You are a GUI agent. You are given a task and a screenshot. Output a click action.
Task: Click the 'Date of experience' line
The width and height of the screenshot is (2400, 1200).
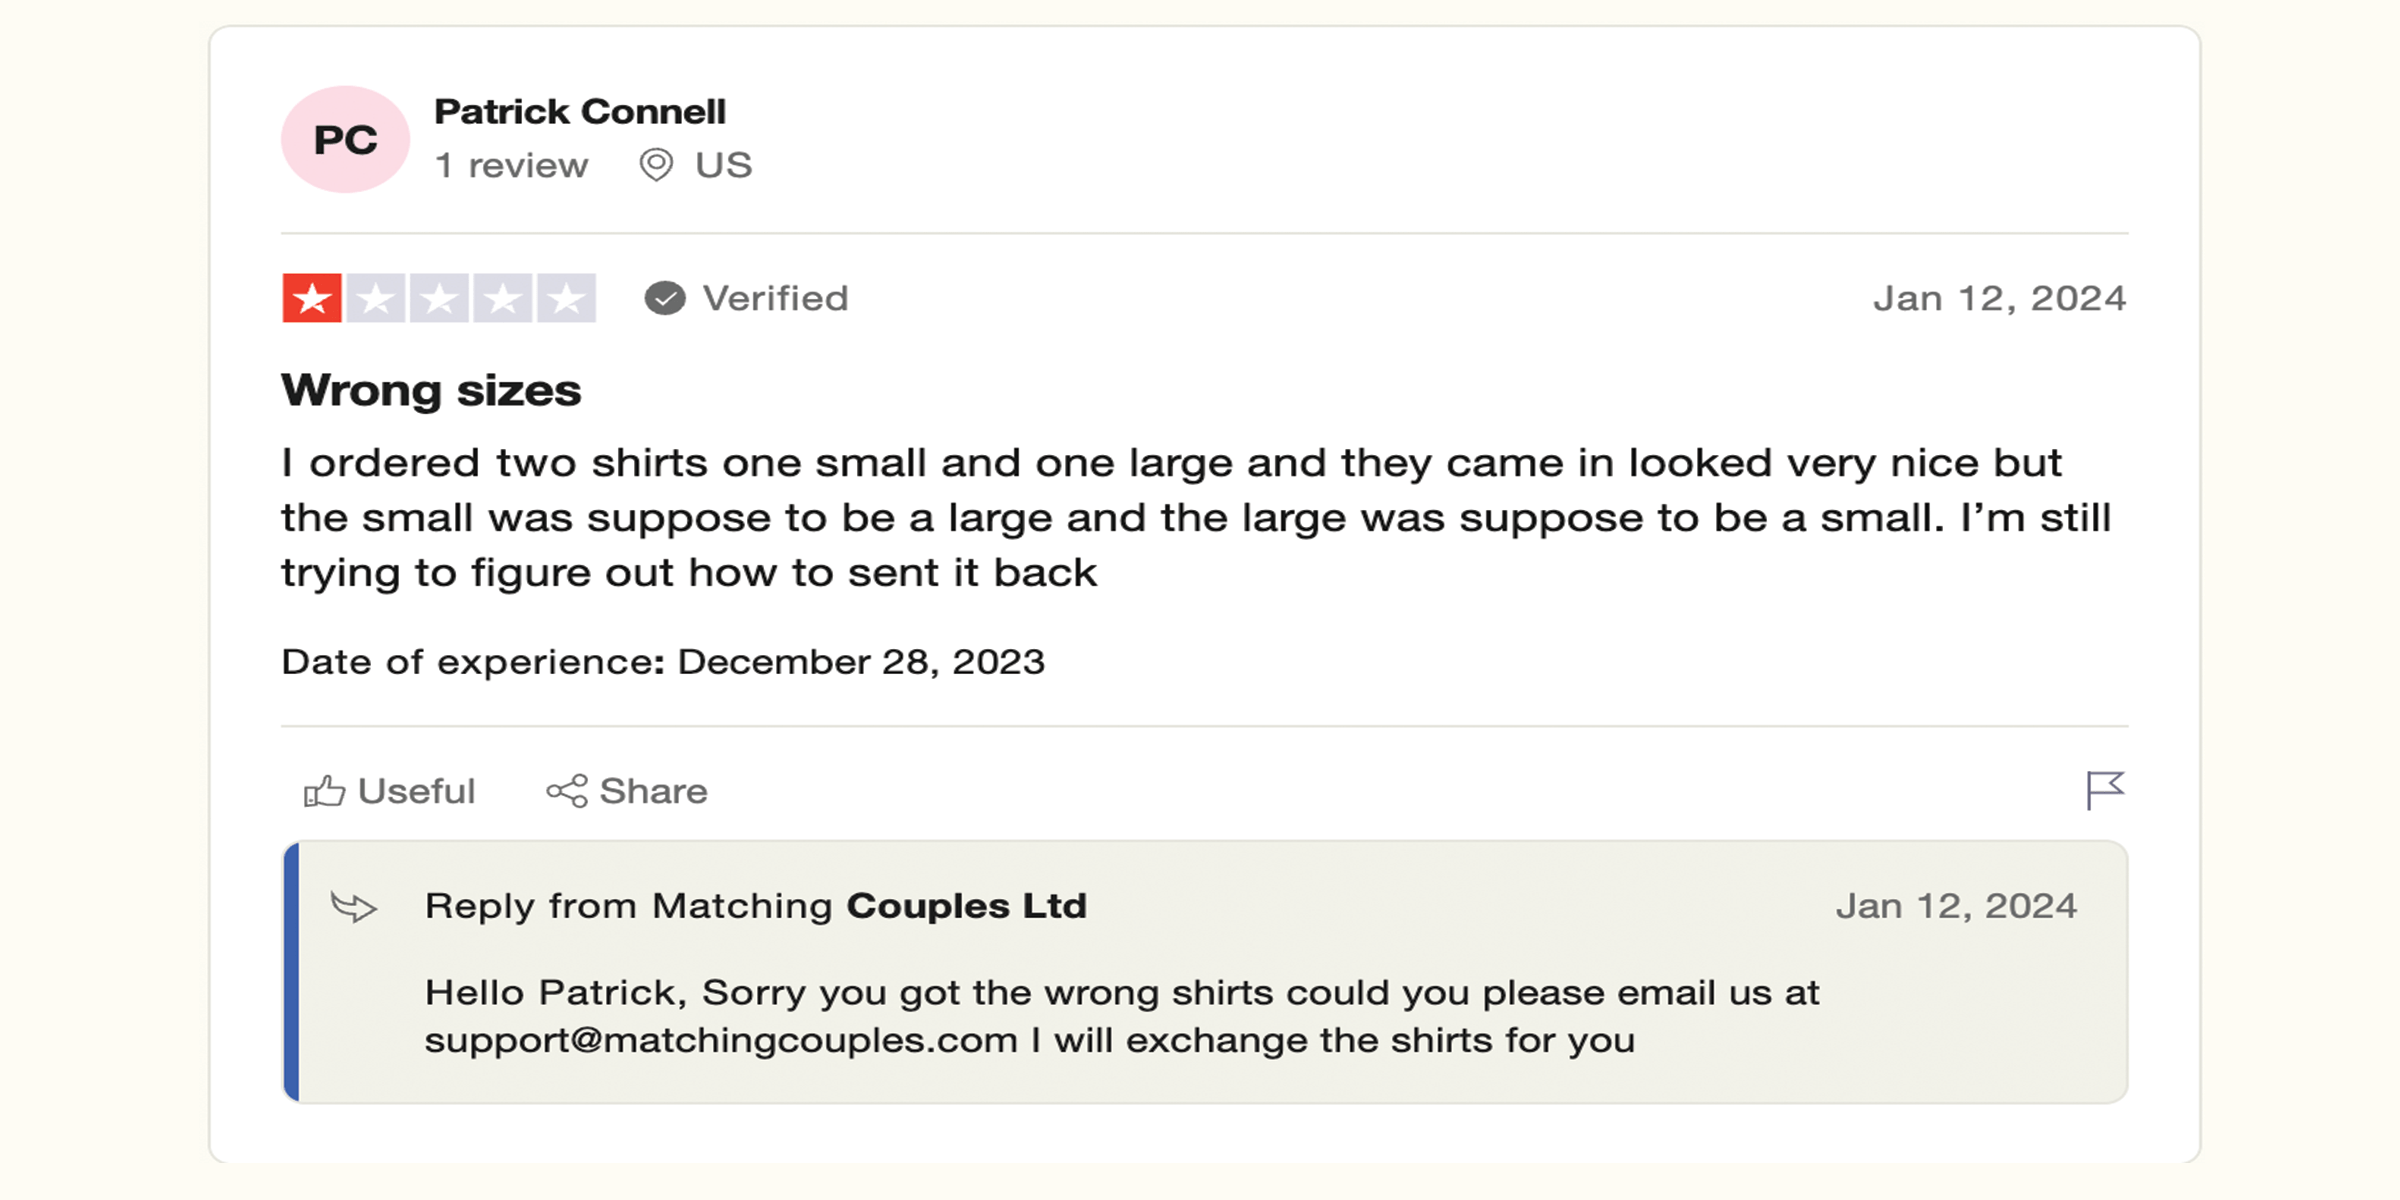(x=663, y=662)
